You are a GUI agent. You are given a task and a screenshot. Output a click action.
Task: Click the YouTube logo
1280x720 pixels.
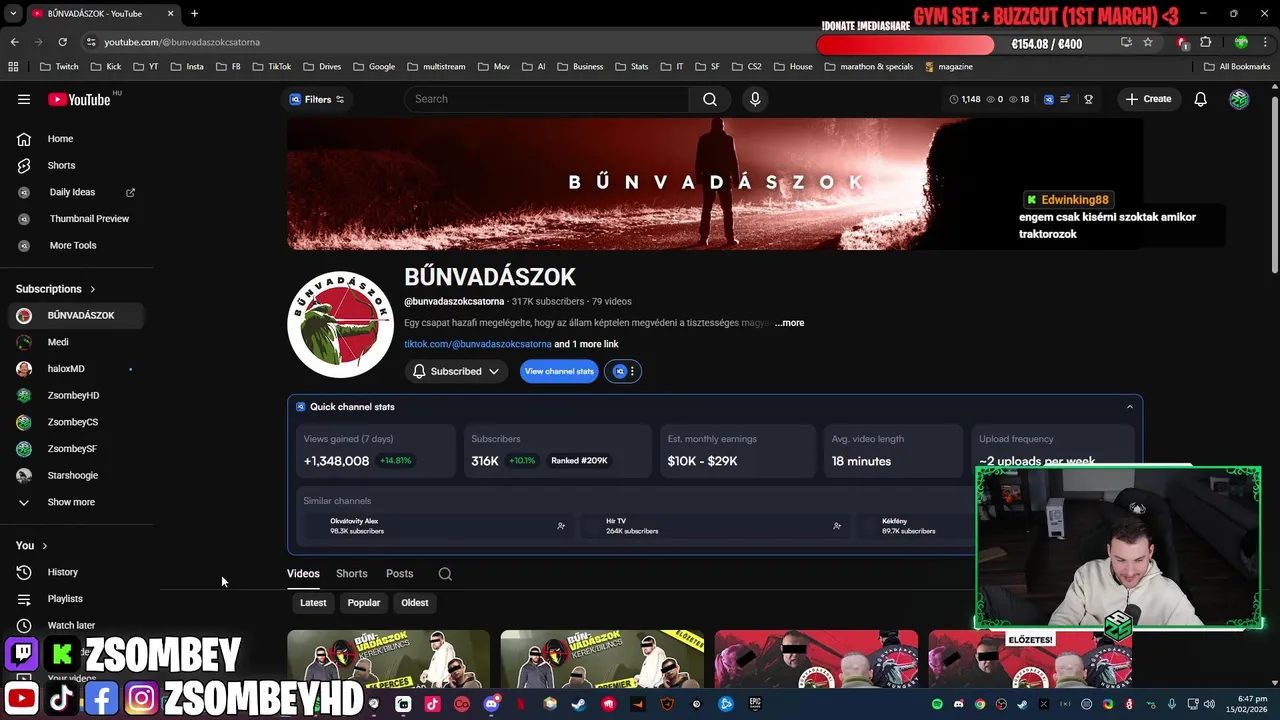(79, 99)
